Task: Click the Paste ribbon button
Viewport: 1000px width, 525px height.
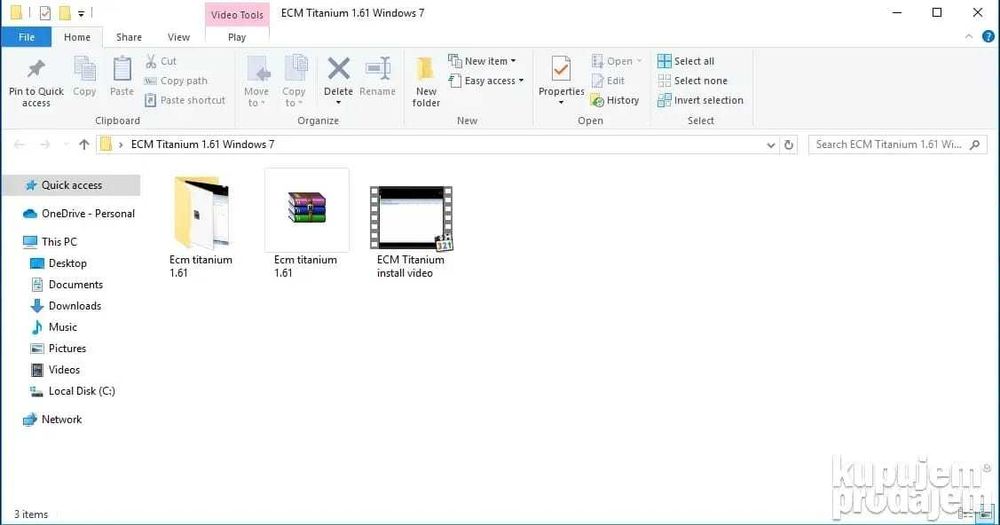Action: (x=122, y=76)
